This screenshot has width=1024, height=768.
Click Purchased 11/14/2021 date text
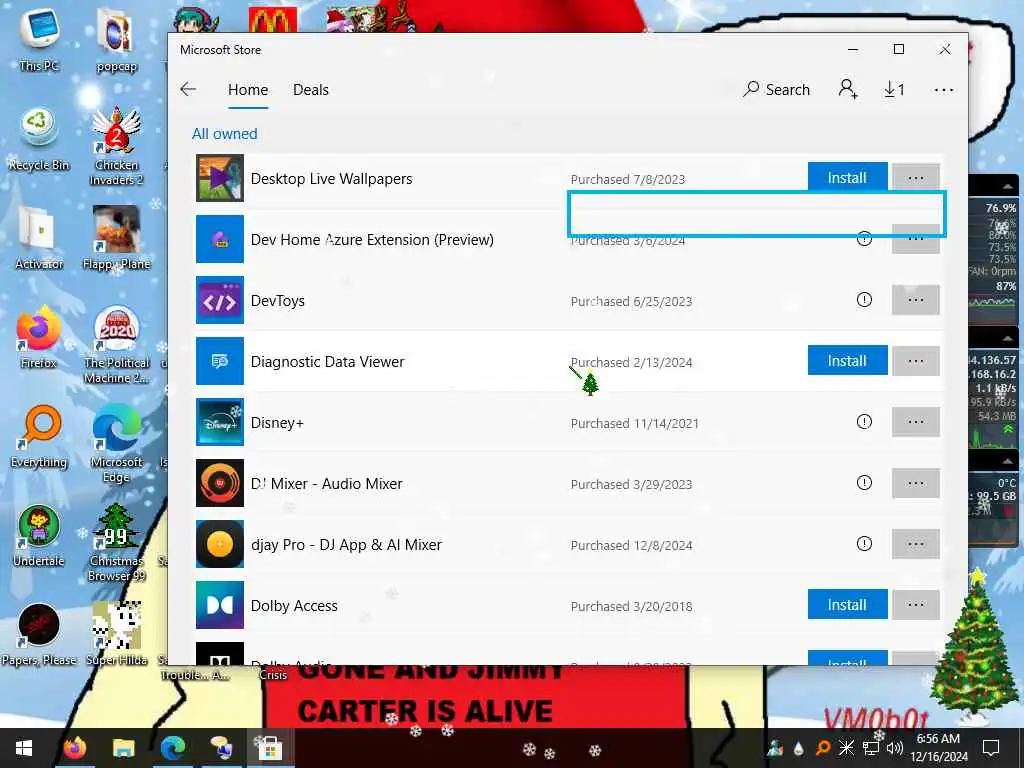click(x=634, y=423)
